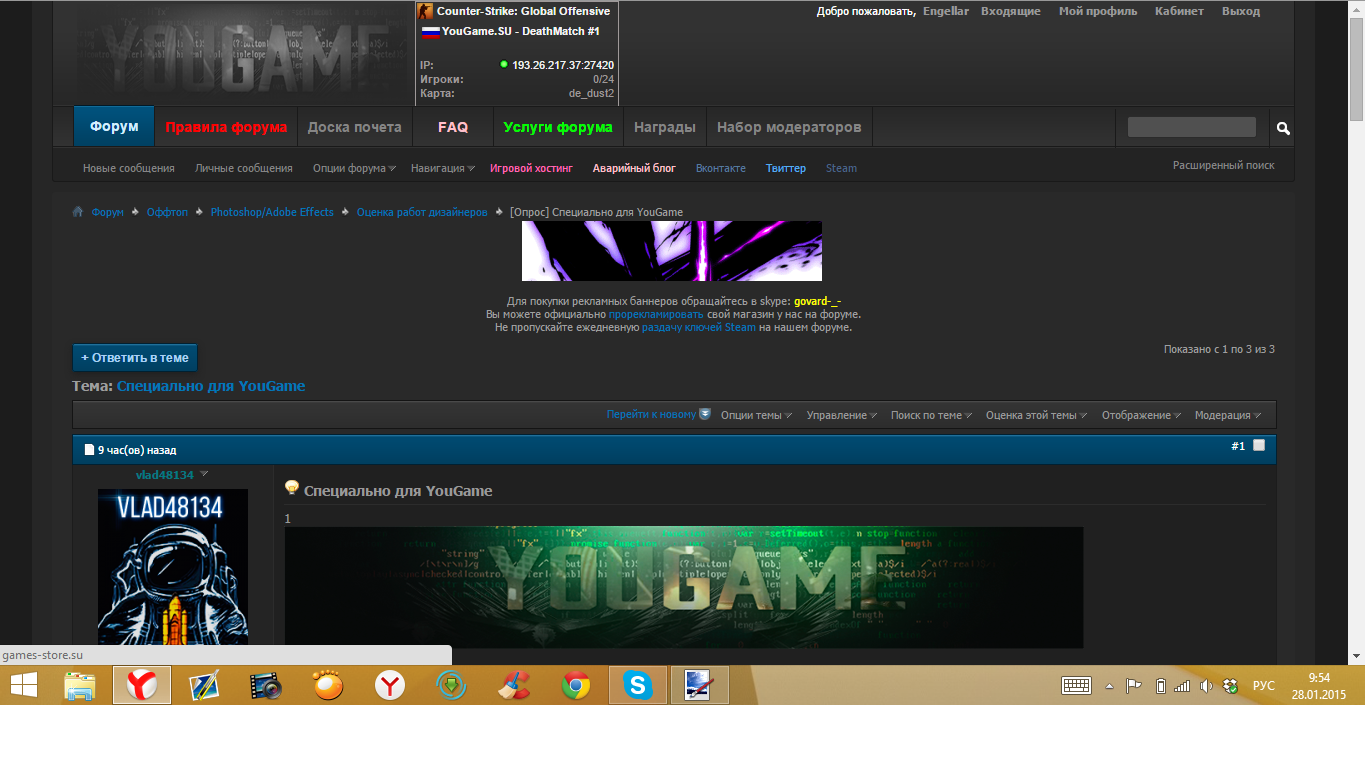Launch the media player clapperboard taskbar icon

[266, 686]
